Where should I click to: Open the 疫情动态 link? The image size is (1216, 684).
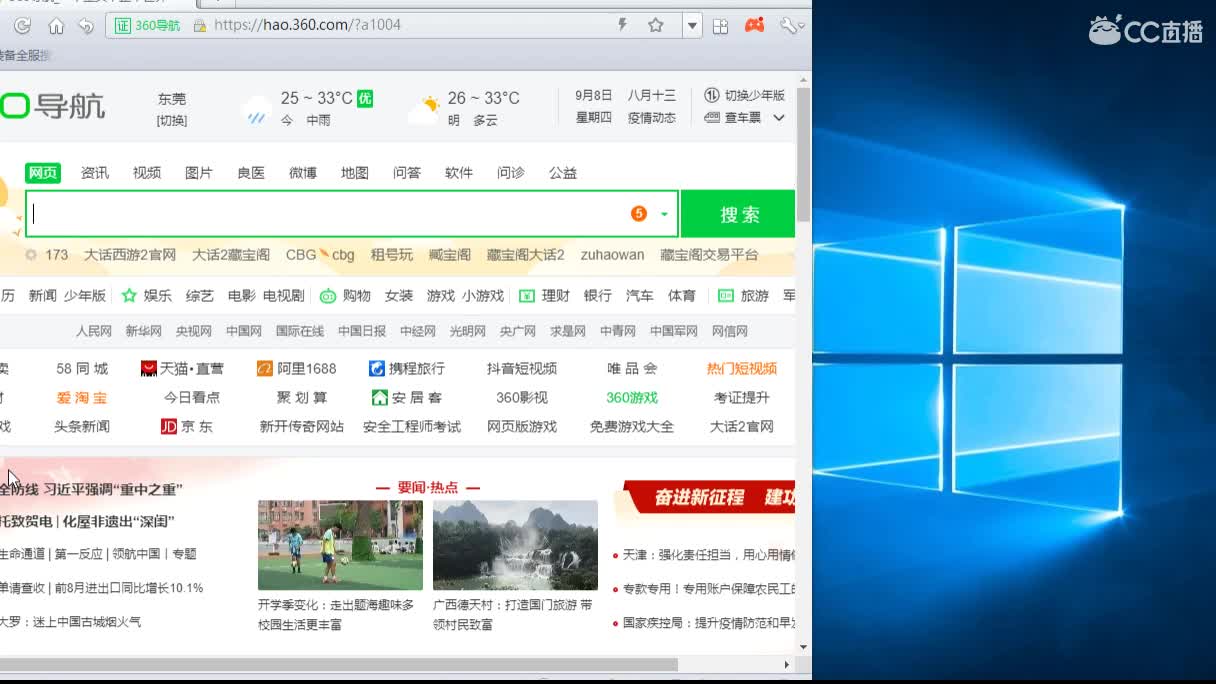click(652, 118)
